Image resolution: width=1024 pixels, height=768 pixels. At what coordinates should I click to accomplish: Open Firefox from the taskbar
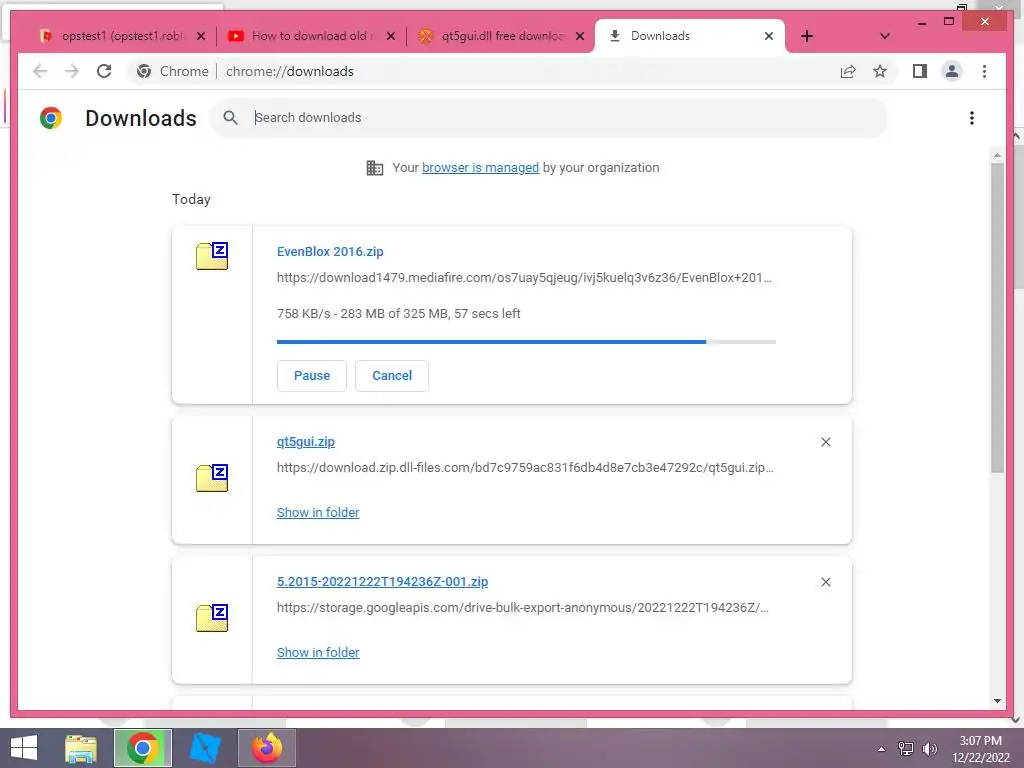(x=266, y=748)
